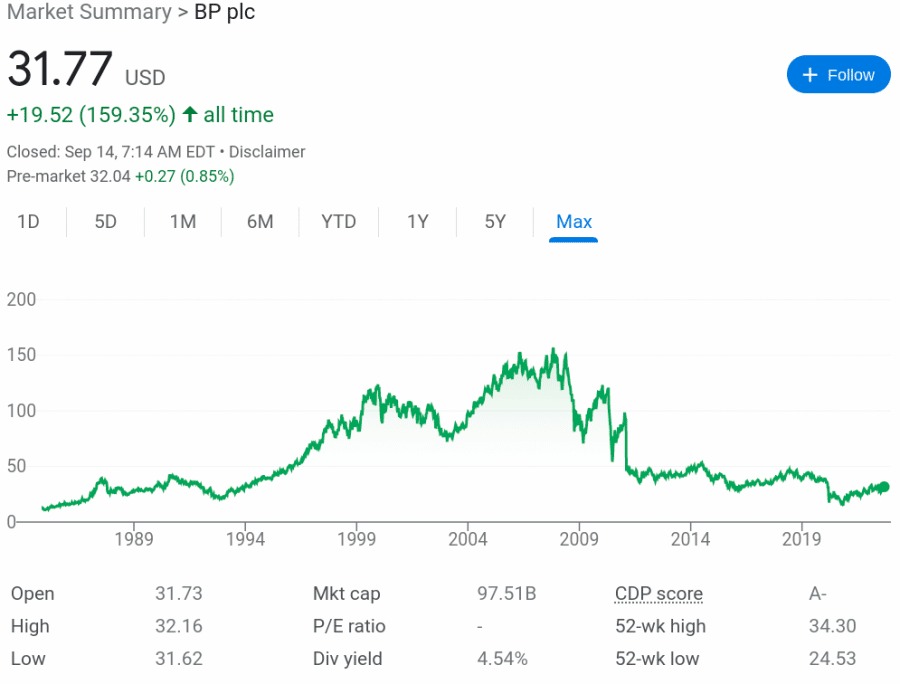The height and width of the screenshot is (684, 900).
Task: Select the 6M time range
Action: pyautogui.click(x=259, y=222)
